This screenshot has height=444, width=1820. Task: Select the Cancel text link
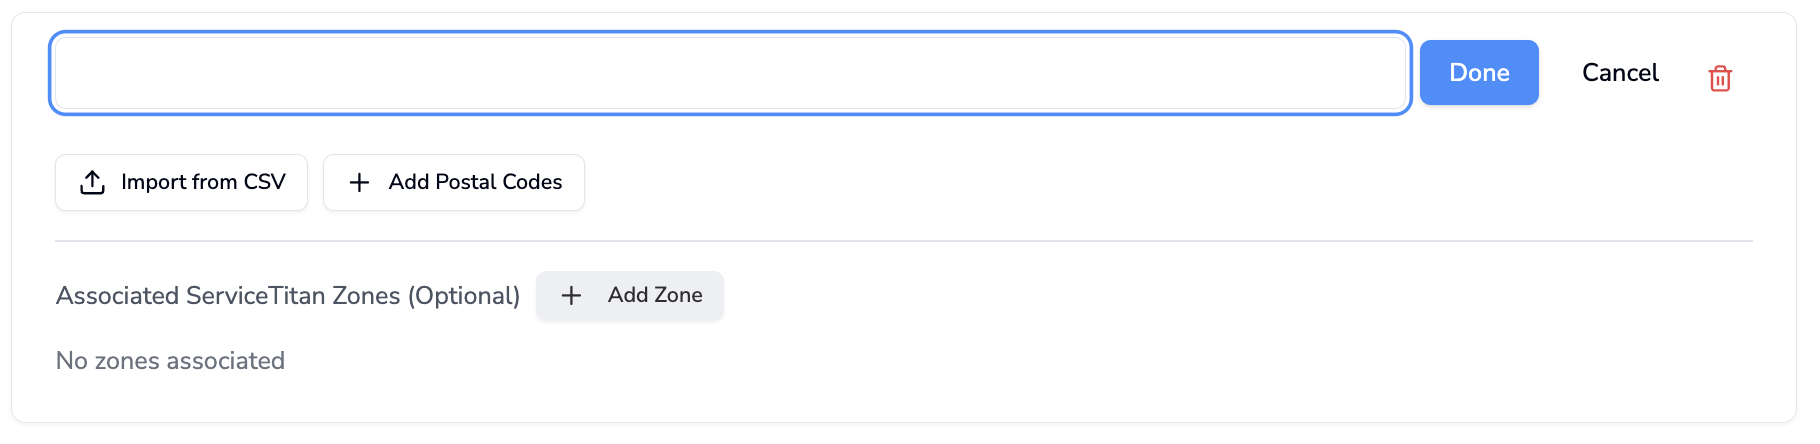point(1620,72)
